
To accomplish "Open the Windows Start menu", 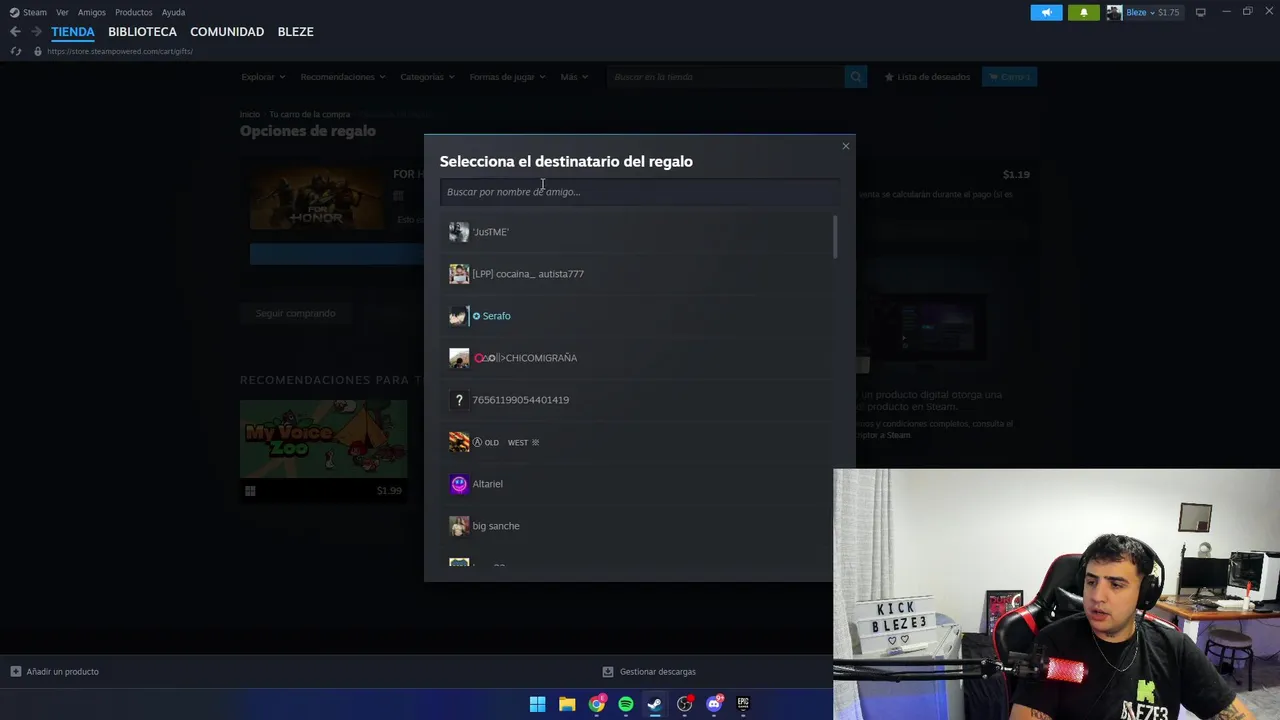I will tap(537, 704).
